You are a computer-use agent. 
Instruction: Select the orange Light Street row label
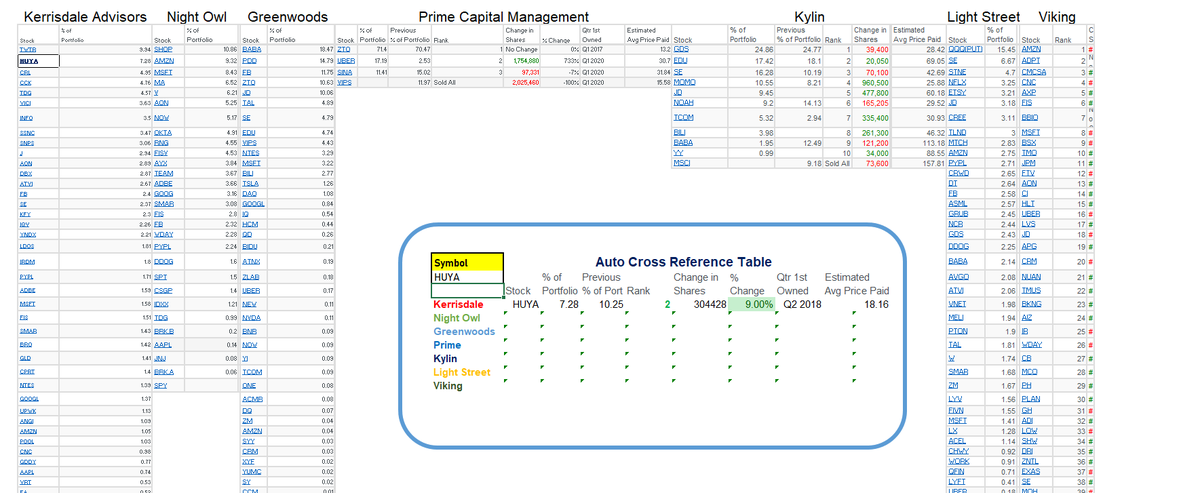click(462, 372)
